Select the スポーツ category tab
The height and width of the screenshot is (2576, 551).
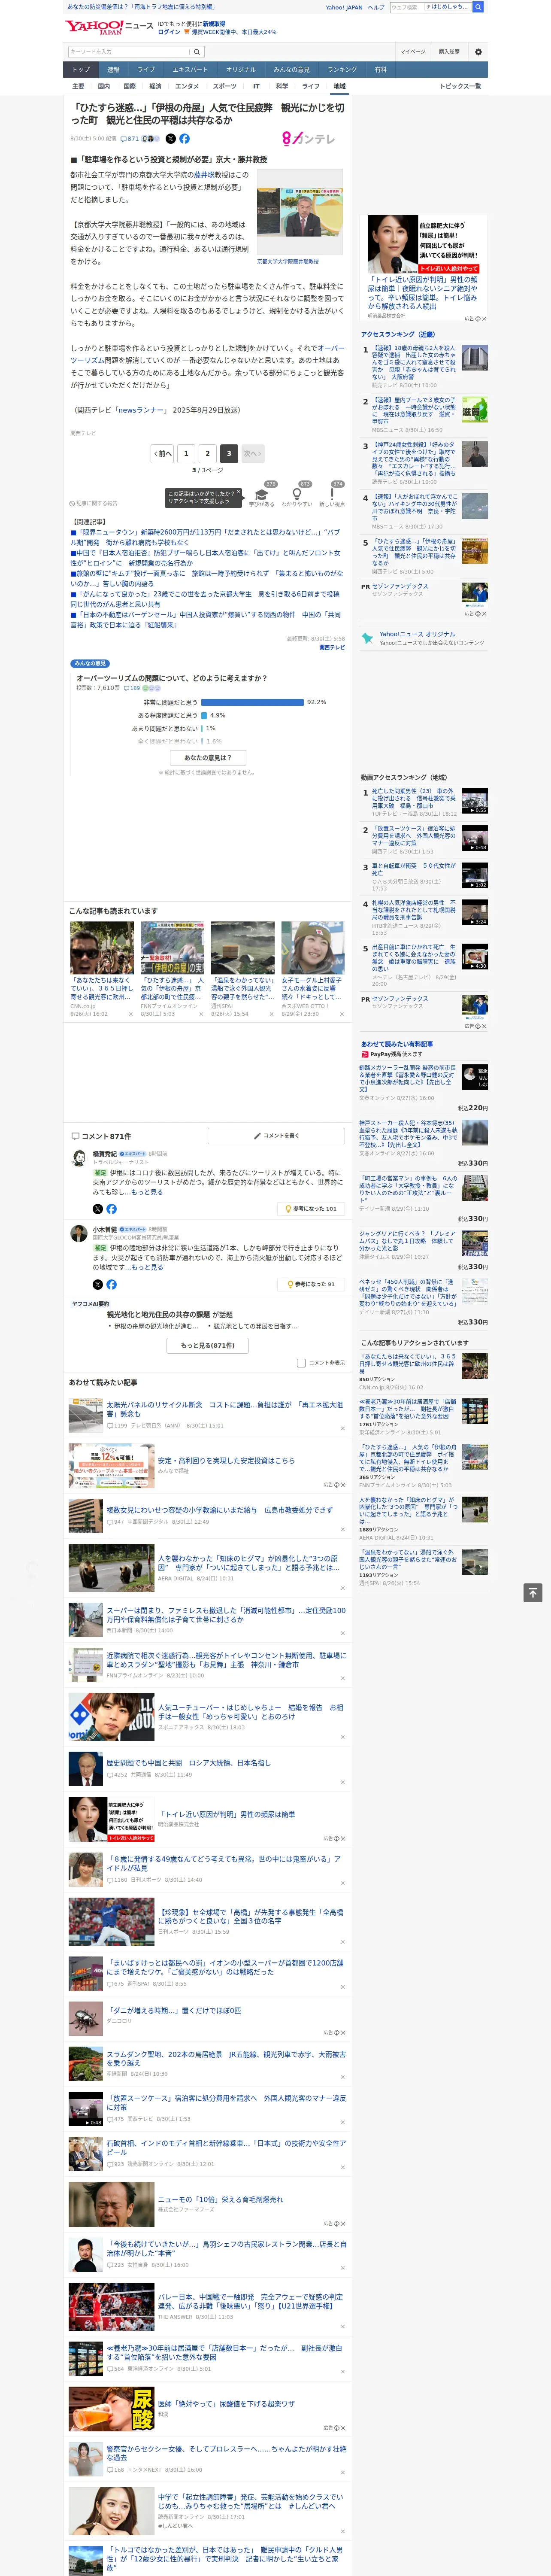tap(225, 86)
